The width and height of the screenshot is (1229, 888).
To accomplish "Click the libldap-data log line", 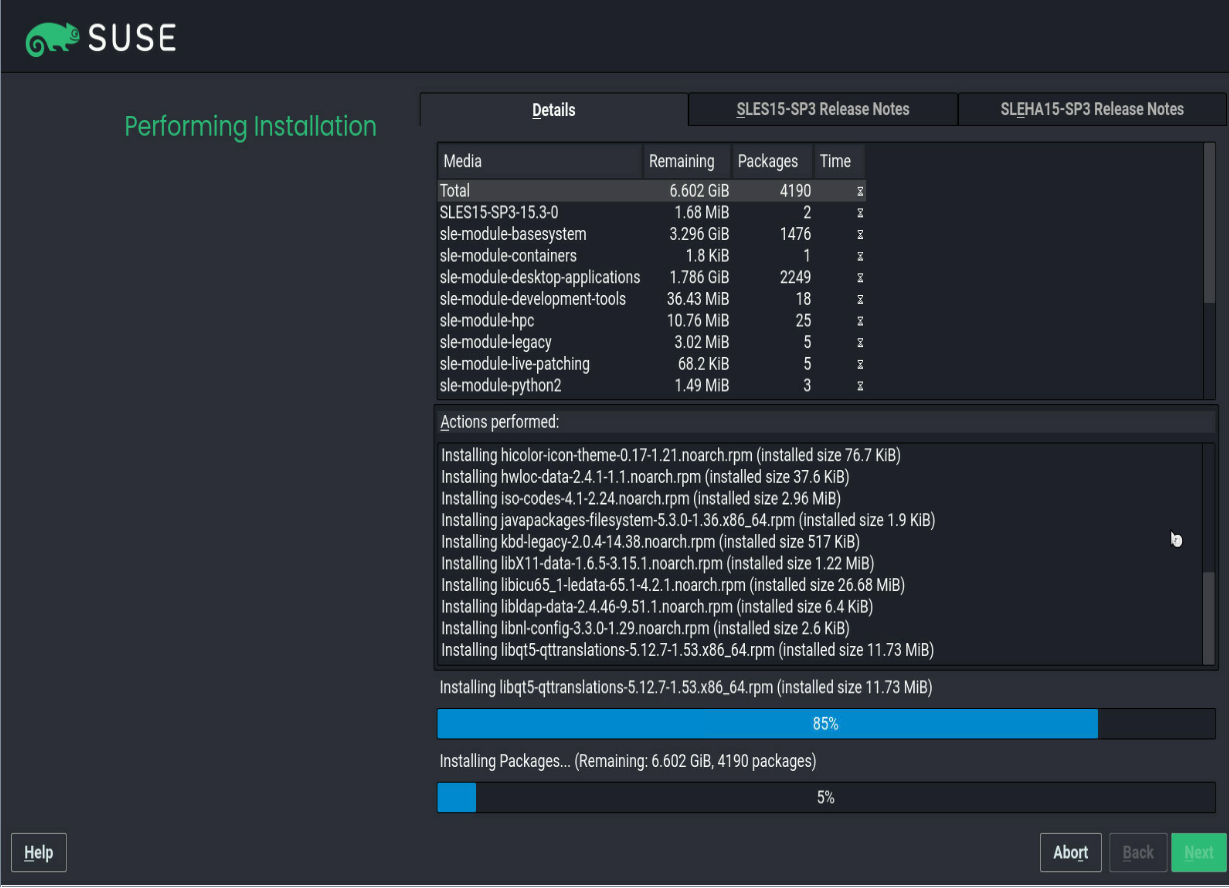I will (657, 607).
